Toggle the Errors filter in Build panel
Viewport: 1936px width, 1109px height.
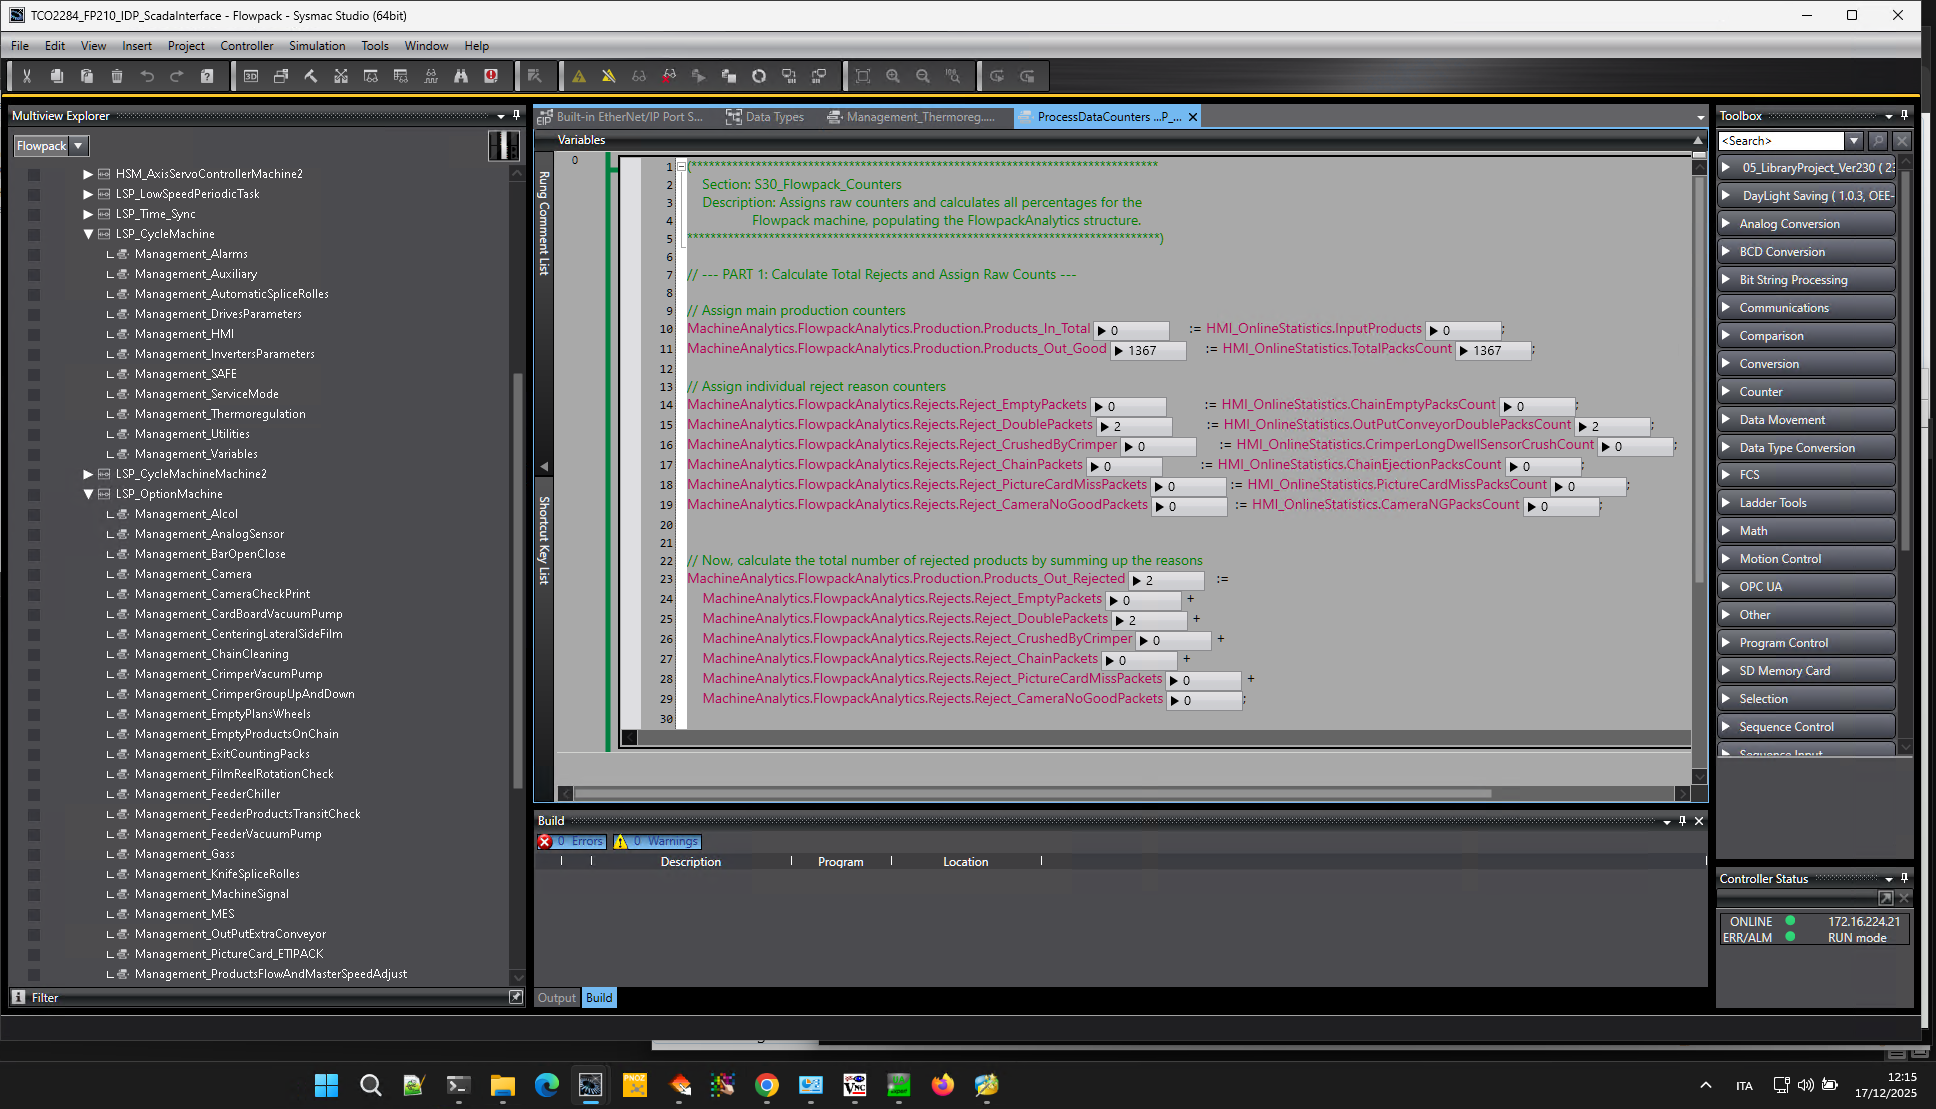click(x=572, y=842)
